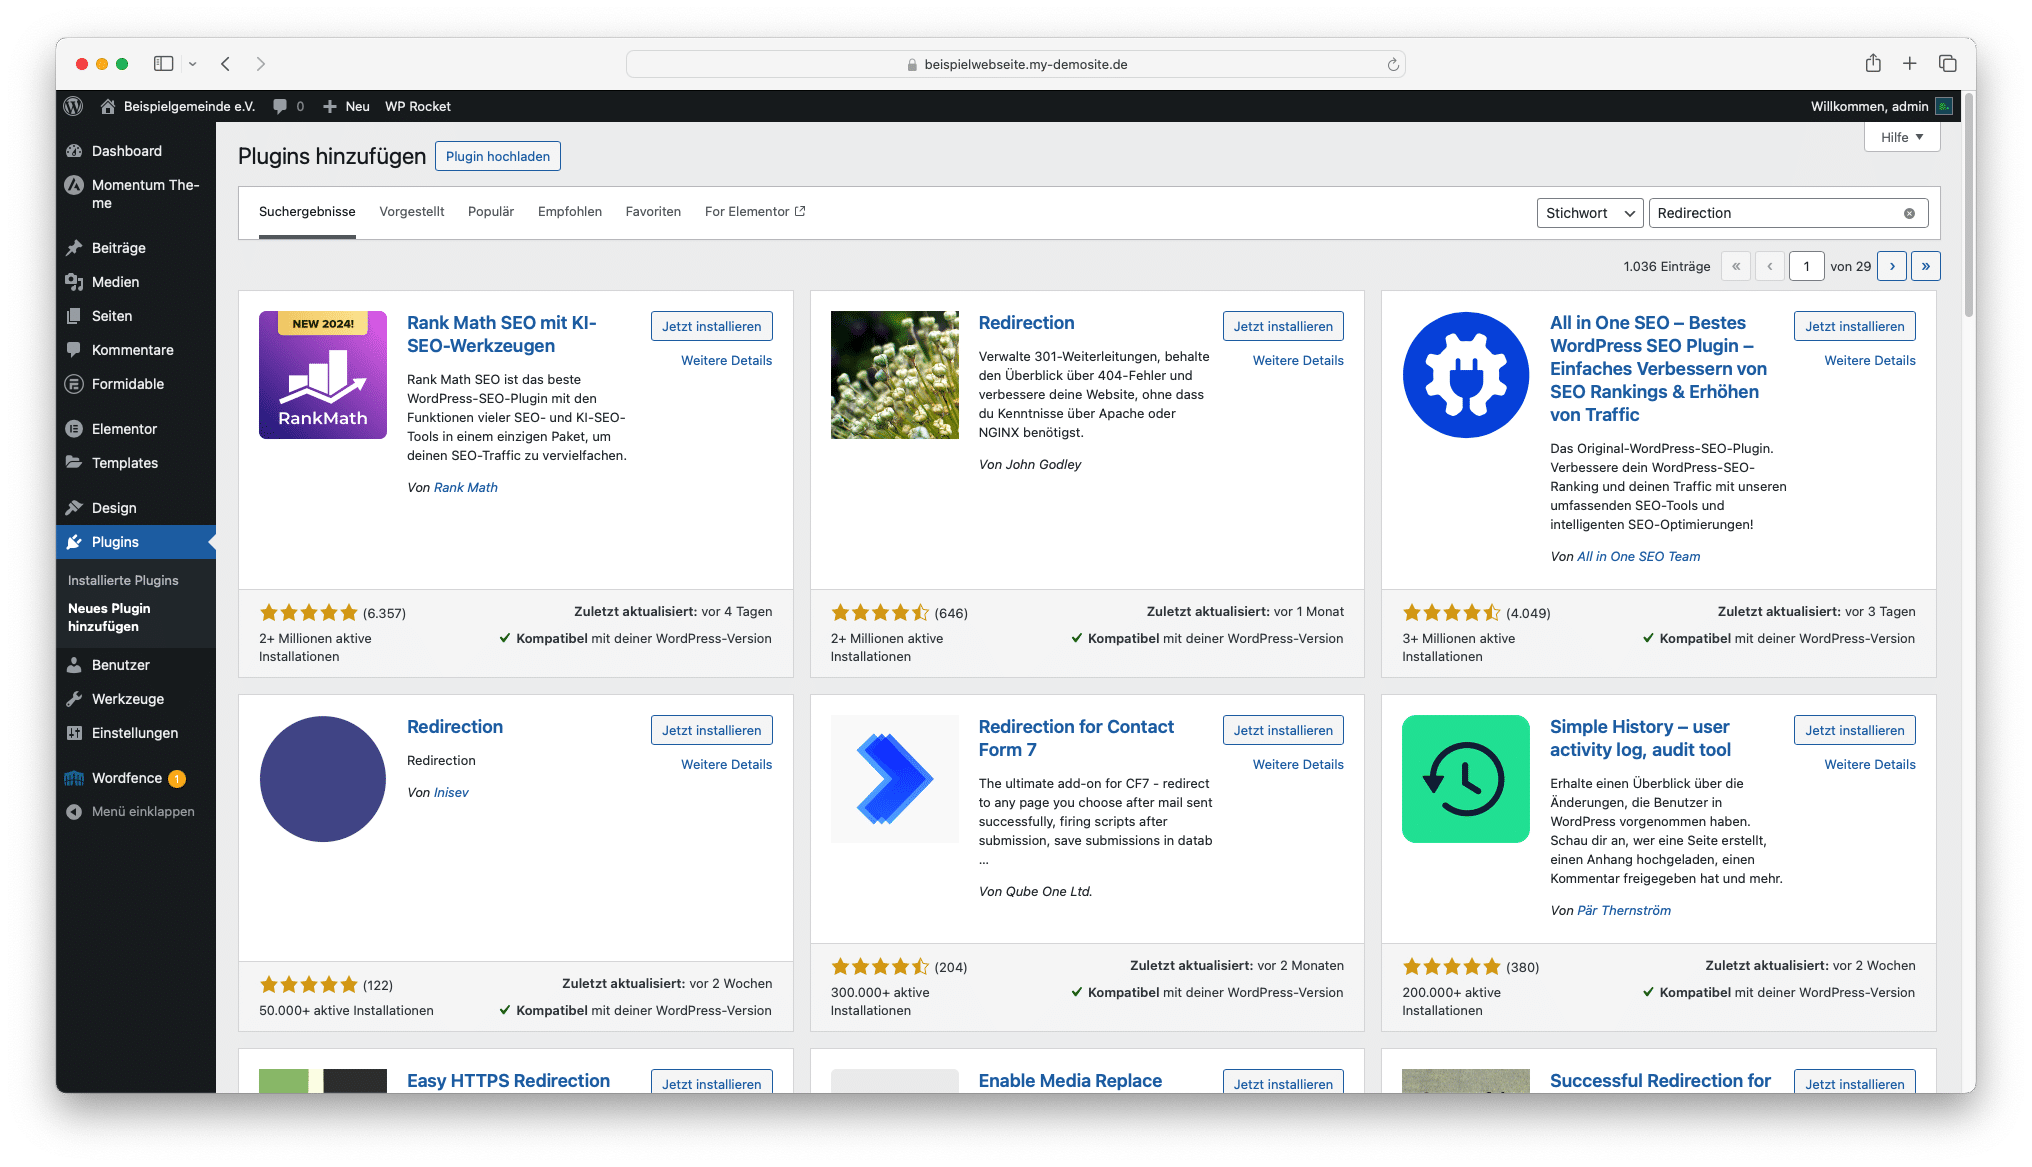Click the WordPress logo in admin bar
This screenshot has height=1167, width=2032.
[73, 106]
